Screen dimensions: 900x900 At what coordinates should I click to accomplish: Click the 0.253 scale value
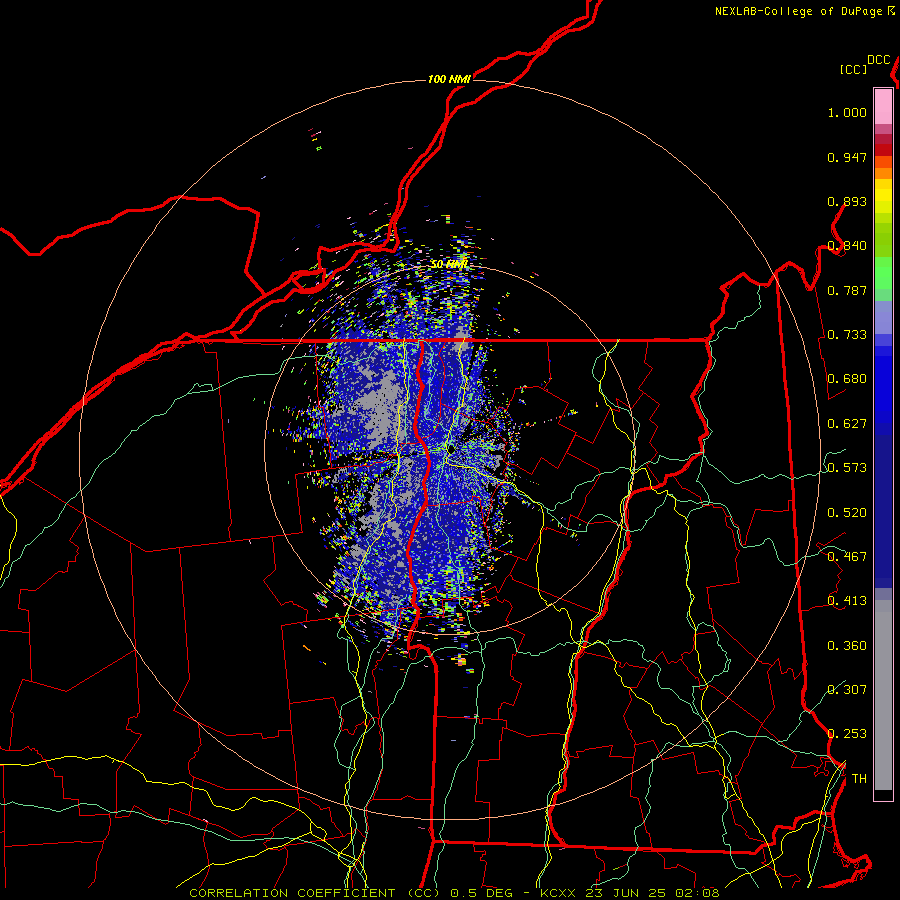pos(847,734)
